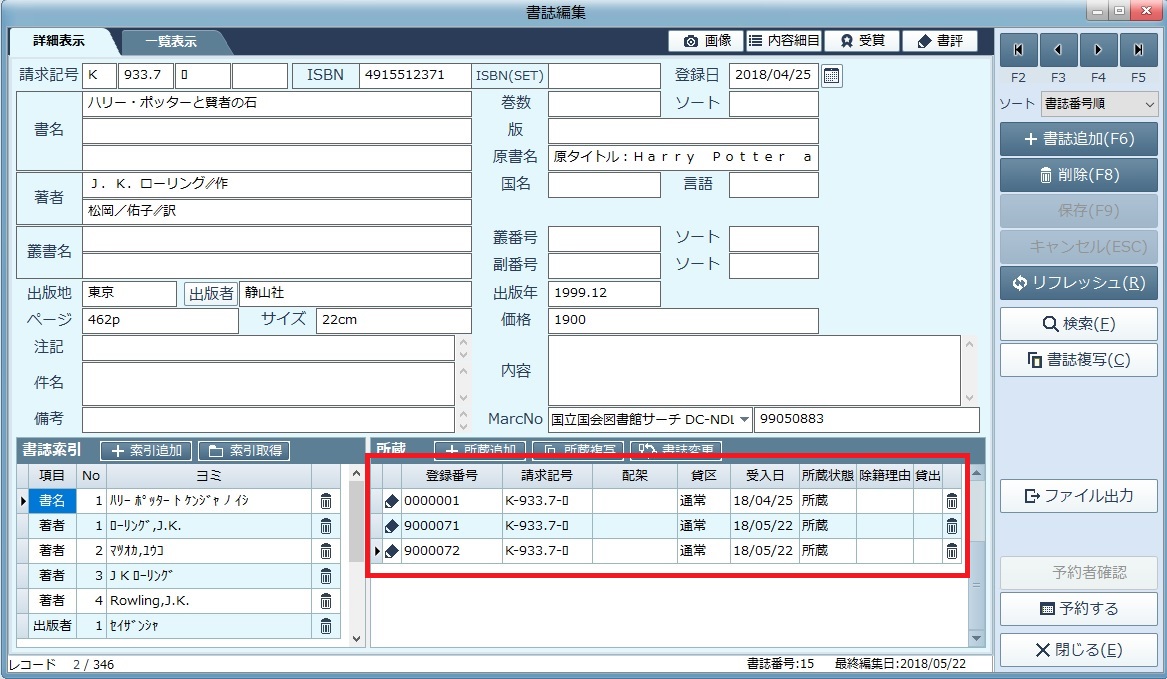1167x679 pixels.
Task: Jump to first record navigation button
Action: (x=1018, y=50)
